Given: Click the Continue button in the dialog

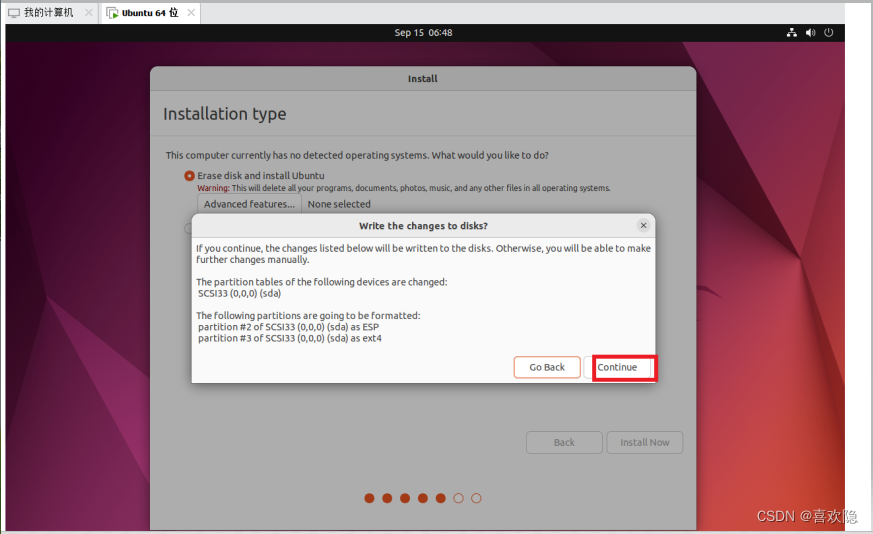Looking at the screenshot, I should pyautogui.click(x=617, y=368).
